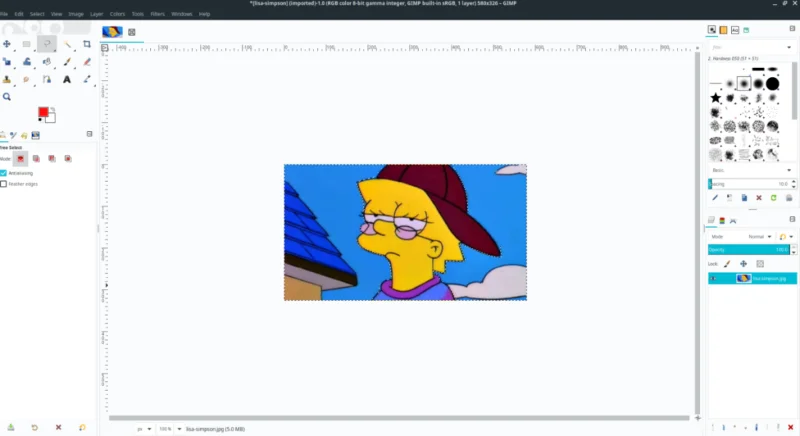800x436 pixels.
Task: Open the Basic brush tag dropdown
Action: [752, 170]
